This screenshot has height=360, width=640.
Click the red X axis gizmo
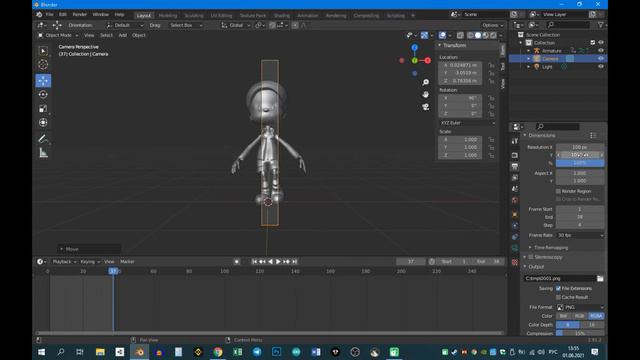[427, 60]
